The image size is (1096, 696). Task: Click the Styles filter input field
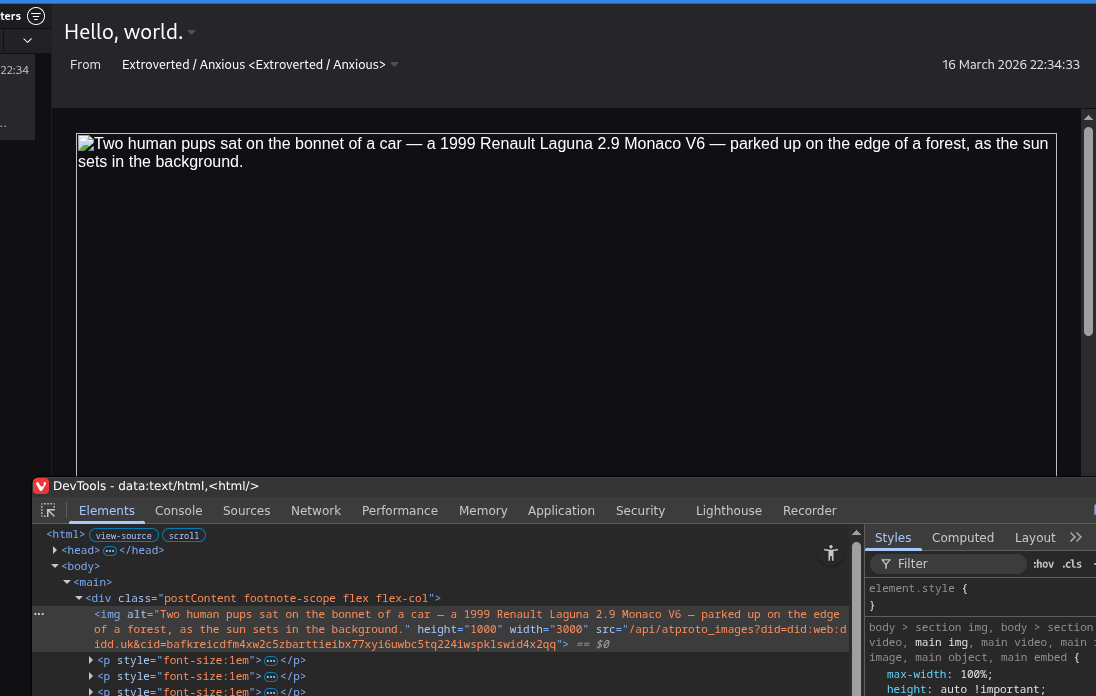click(x=955, y=564)
